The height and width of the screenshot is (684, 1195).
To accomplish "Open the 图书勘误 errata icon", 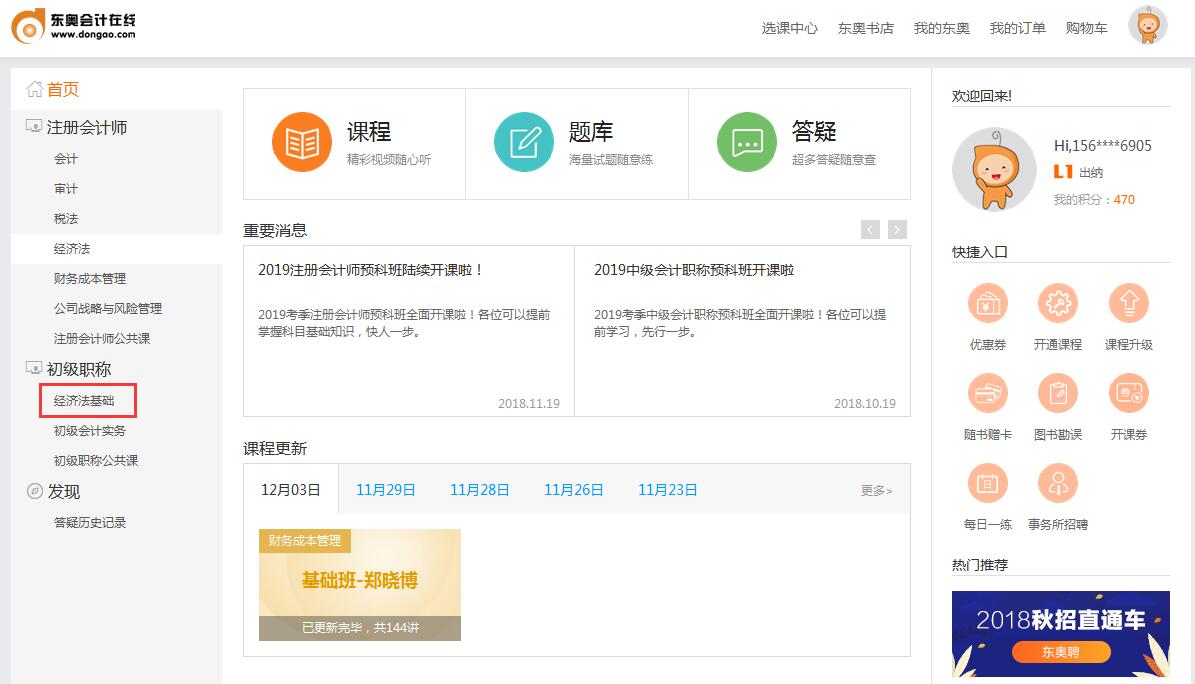I will [1058, 394].
